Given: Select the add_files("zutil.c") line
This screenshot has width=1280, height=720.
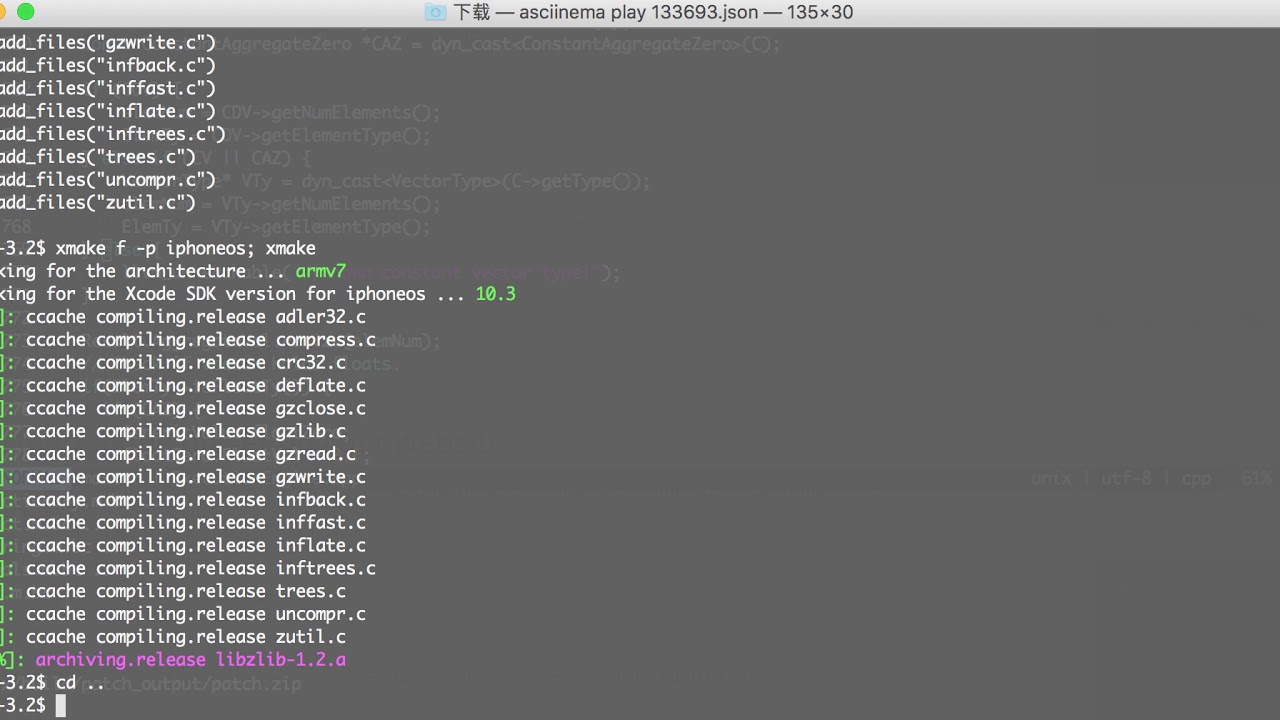Looking at the screenshot, I should (98, 203).
